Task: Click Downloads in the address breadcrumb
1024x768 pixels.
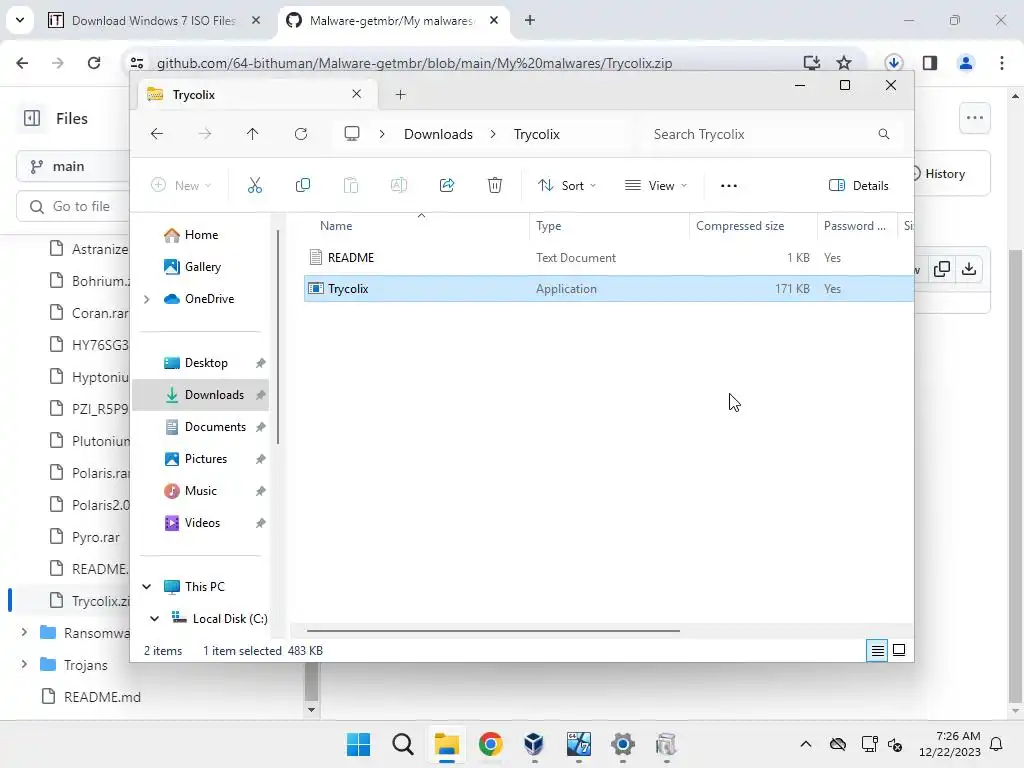Action: [x=438, y=134]
